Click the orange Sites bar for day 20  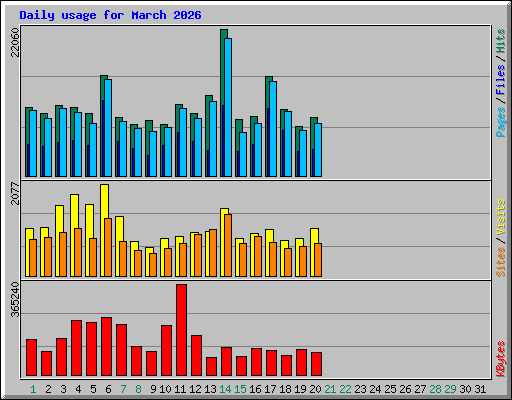click(x=318, y=260)
